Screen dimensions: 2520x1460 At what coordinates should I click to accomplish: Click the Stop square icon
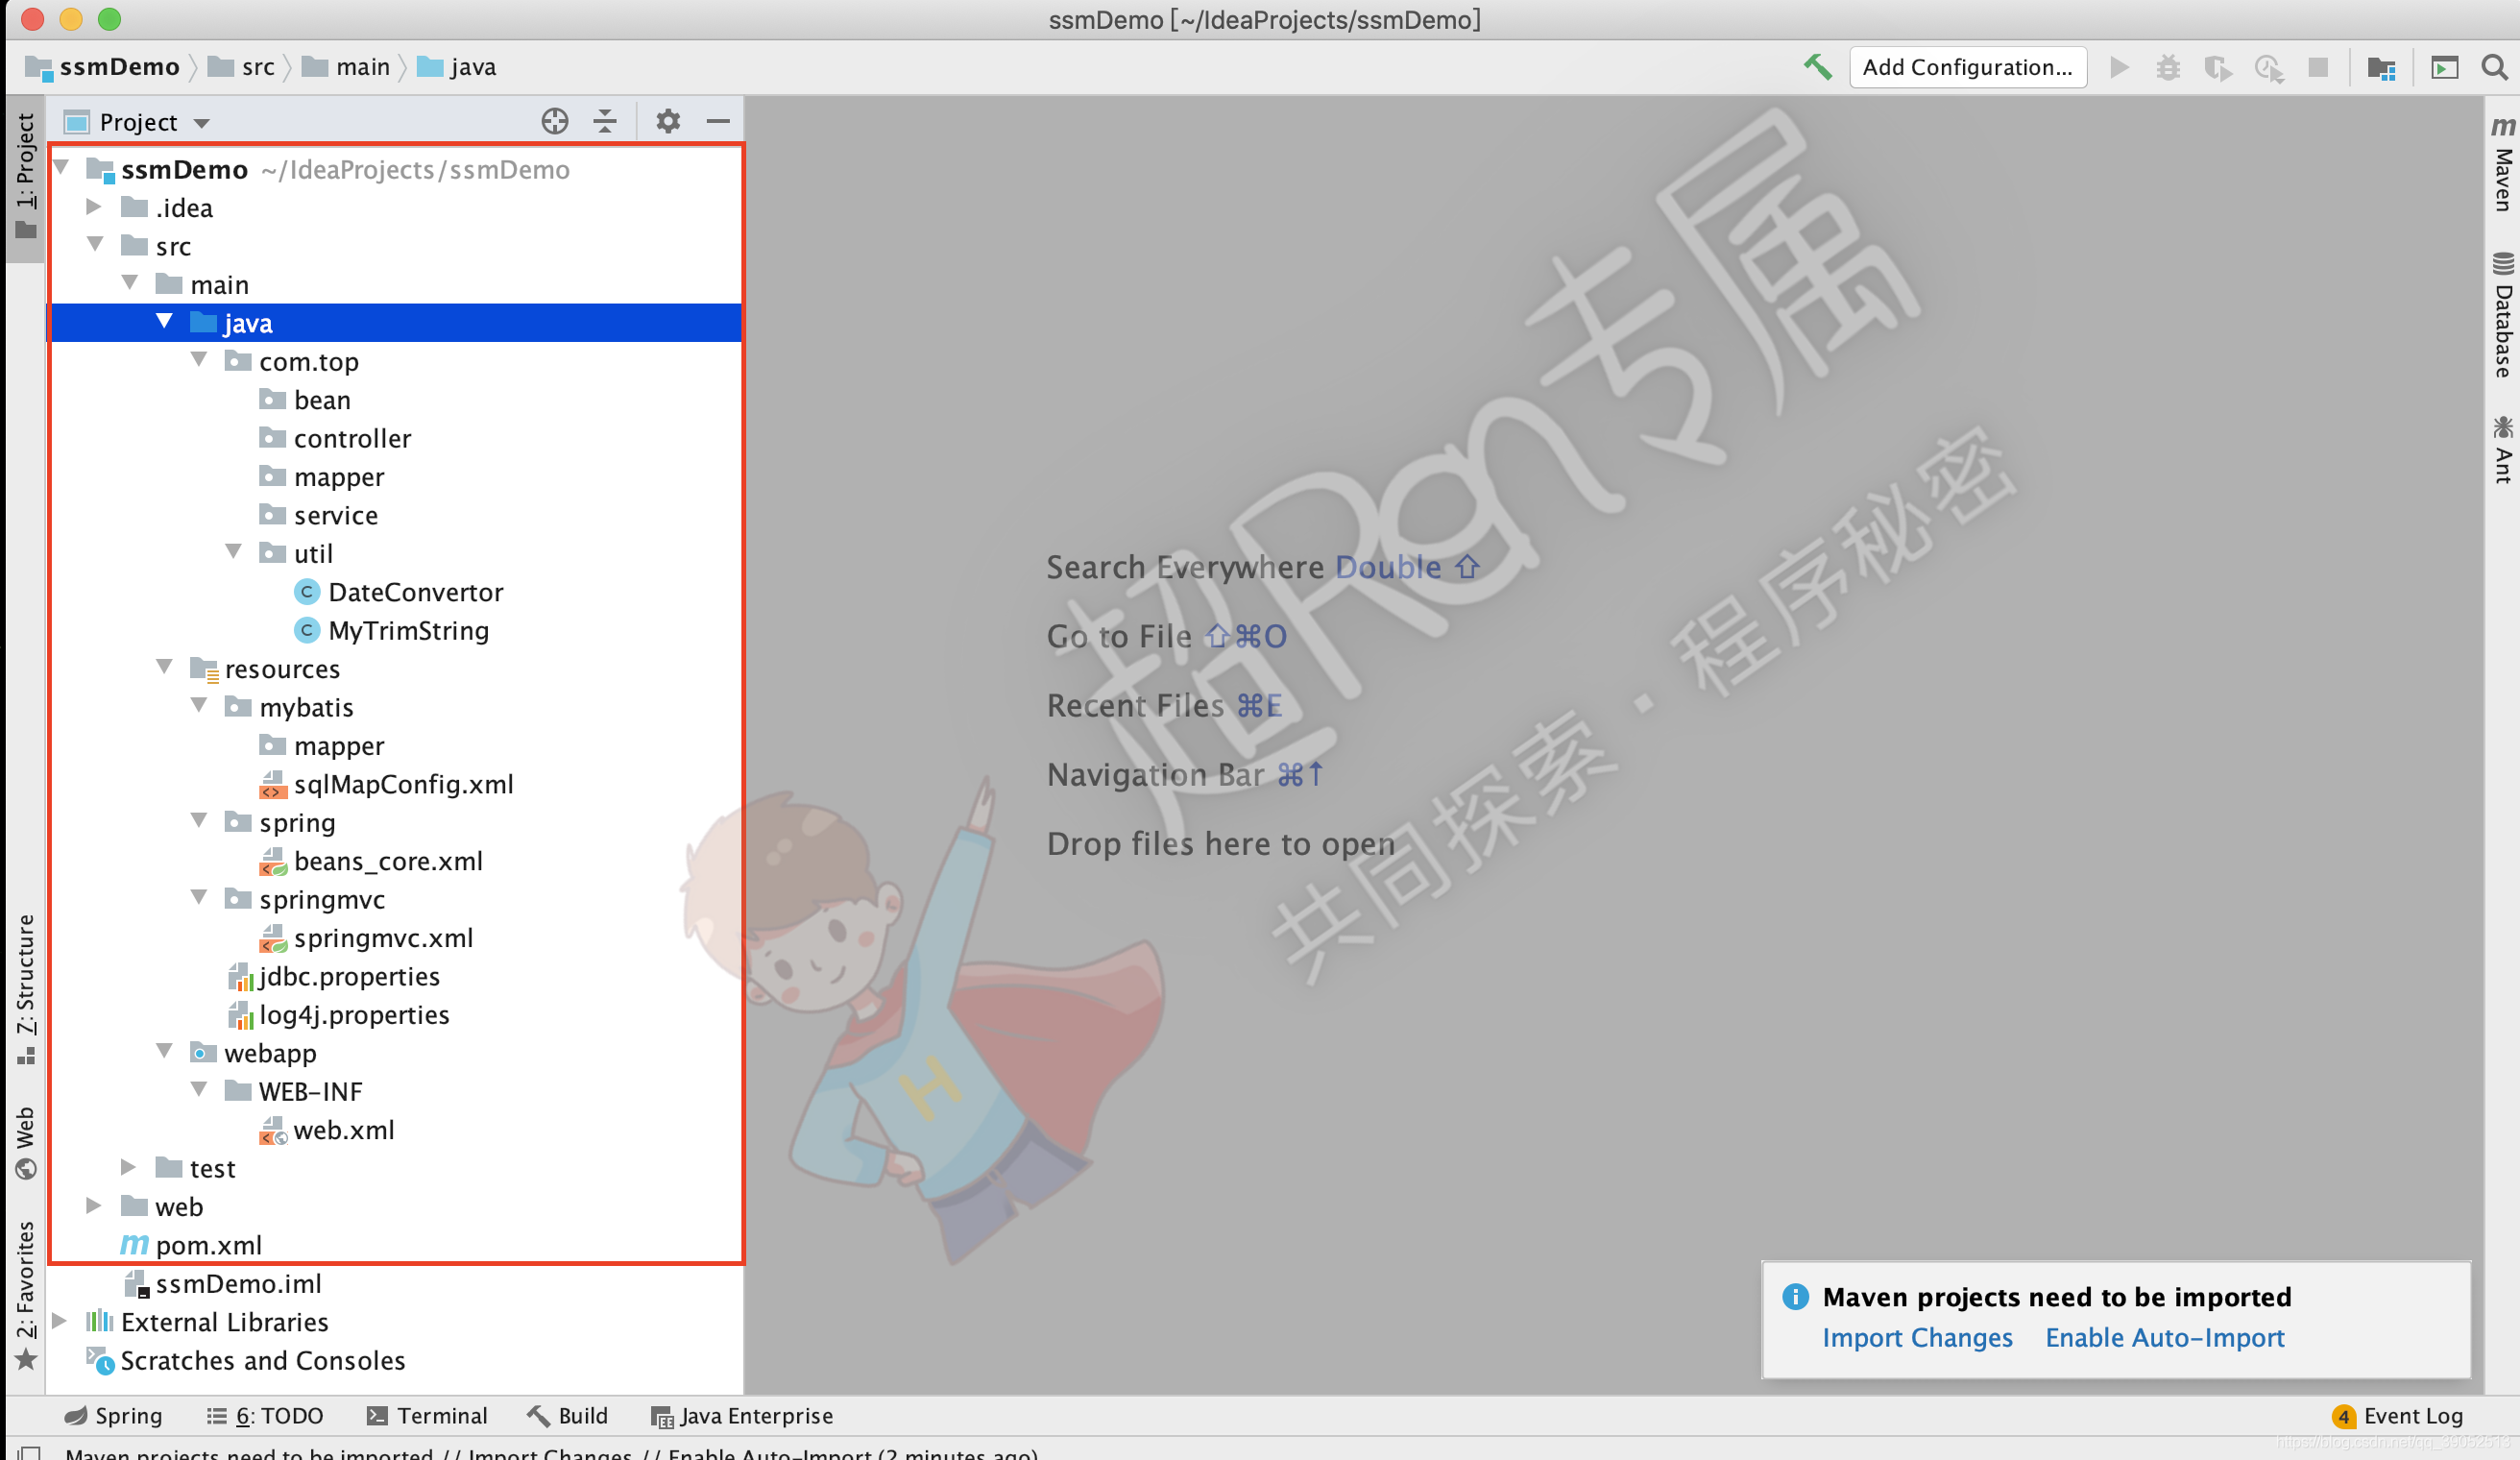tap(2318, 67)
